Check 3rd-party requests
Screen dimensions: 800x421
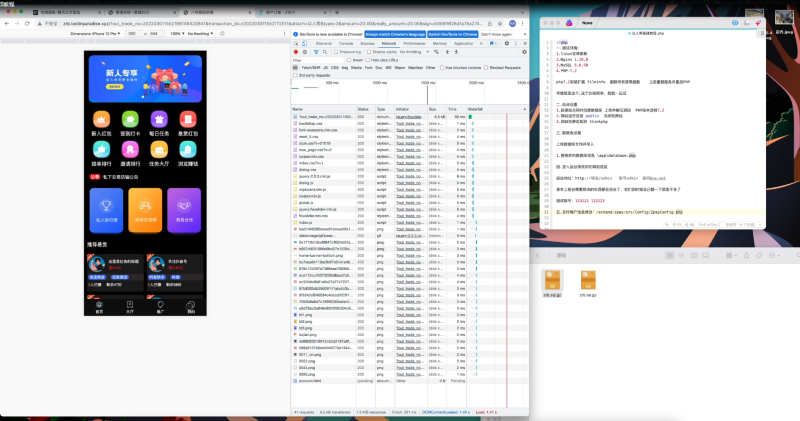click(295, 75)
